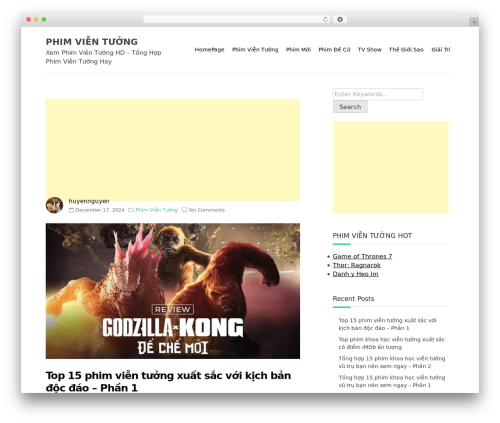This screenshot has height=423, width=500.
Task: Open Thế Giới Sao menu item
Action: (406, 50)
